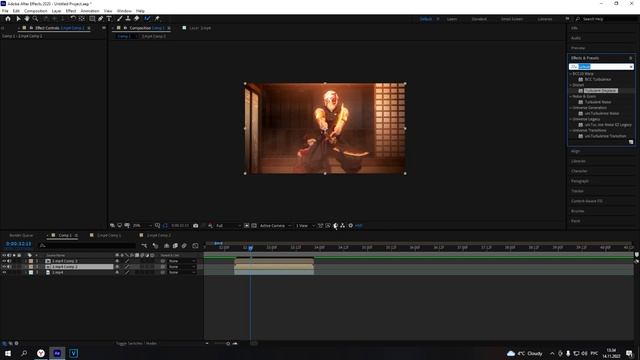Open the File menu

point(5,11)
